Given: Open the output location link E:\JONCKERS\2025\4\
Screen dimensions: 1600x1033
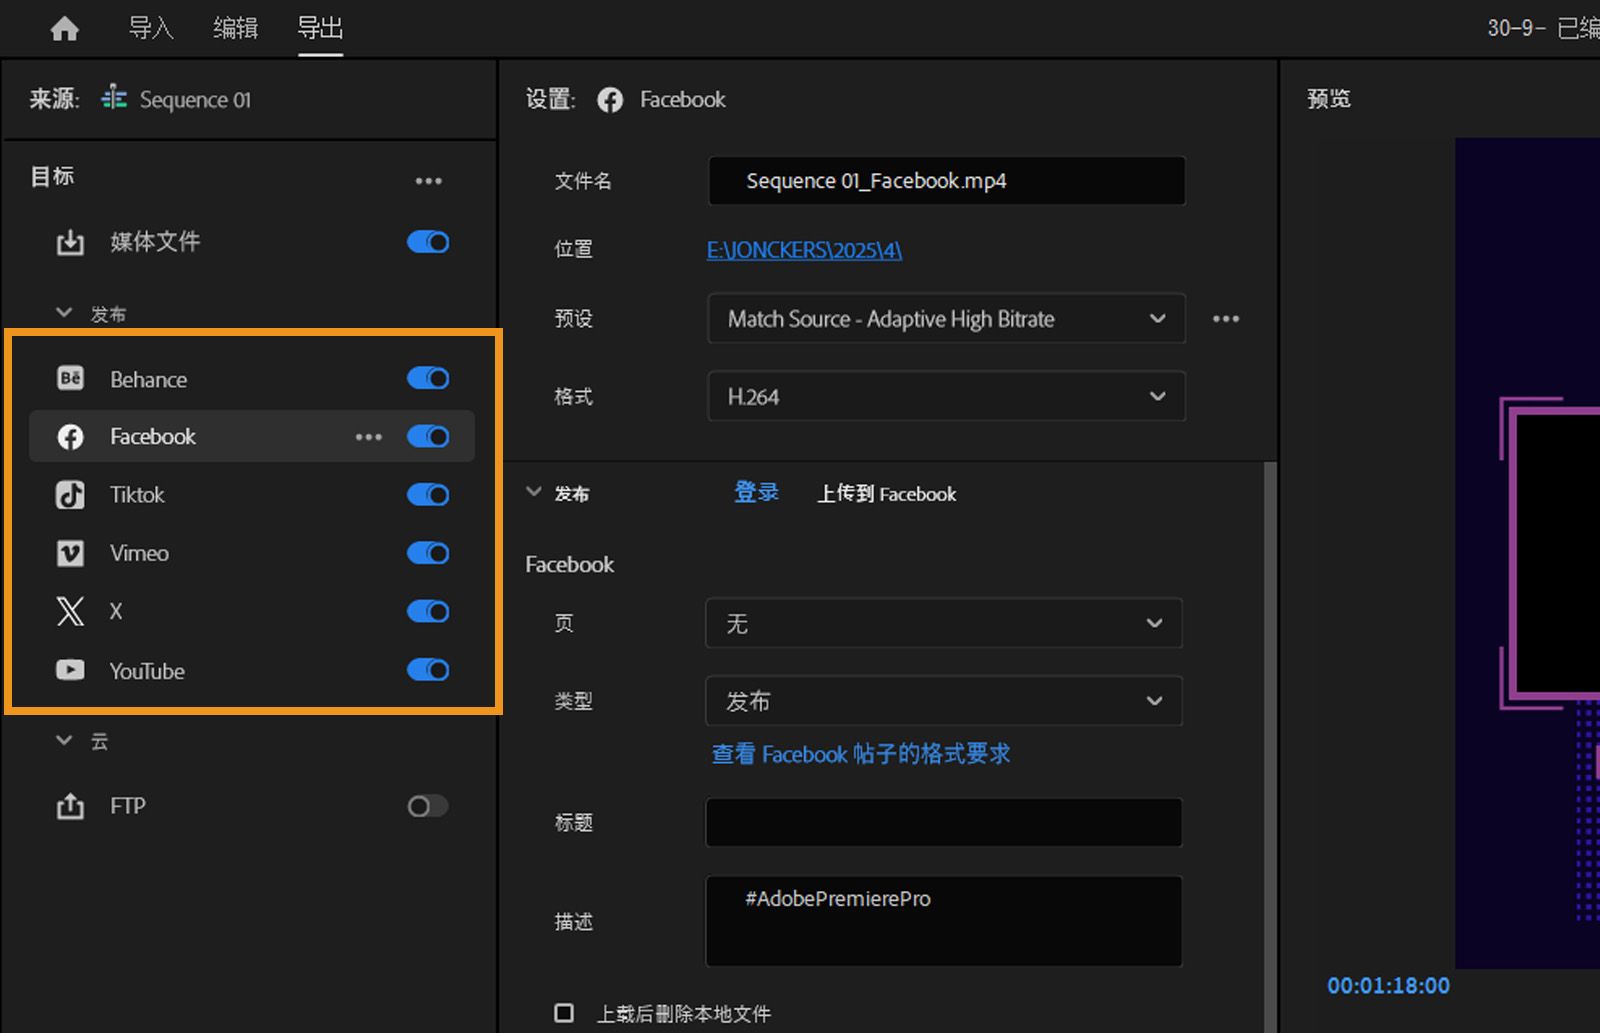Looking at the screenshot, I should click(x=804, y=250).
